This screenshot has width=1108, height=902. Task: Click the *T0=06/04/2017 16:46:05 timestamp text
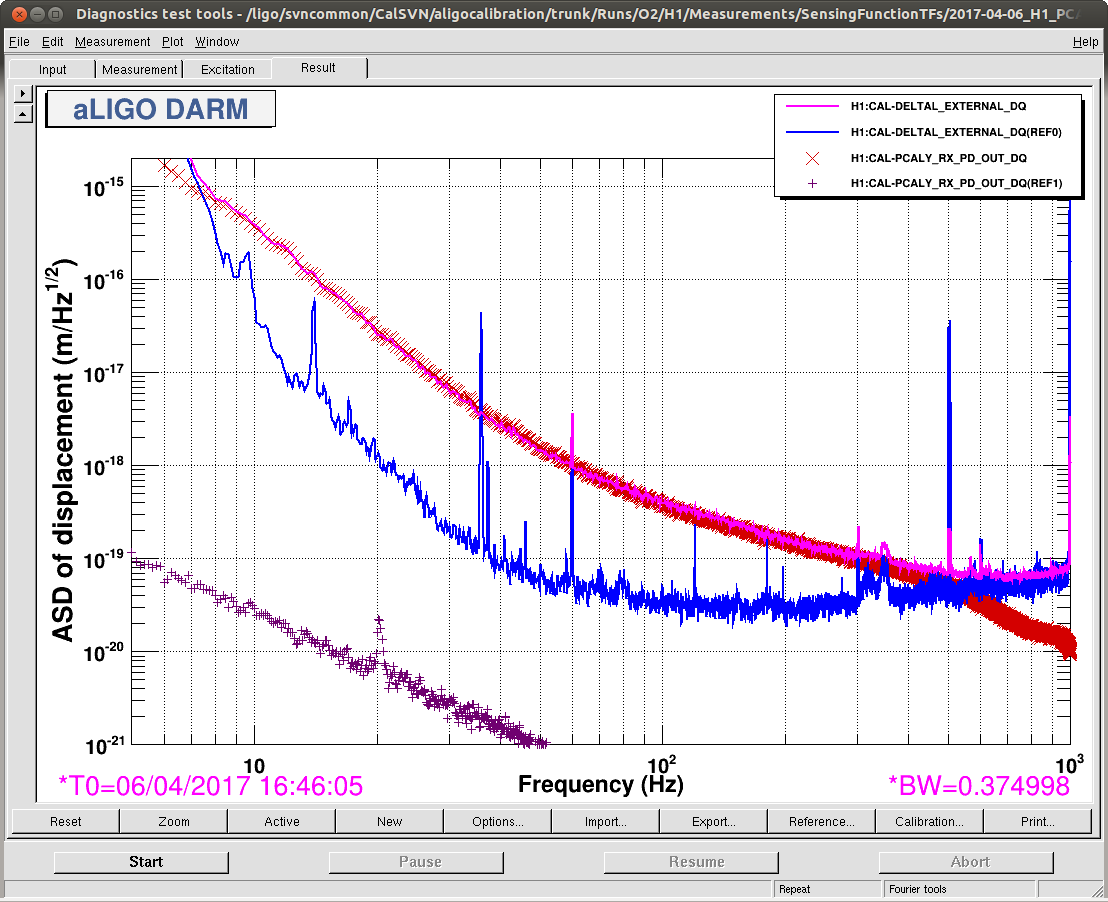[x=211, y=786]
